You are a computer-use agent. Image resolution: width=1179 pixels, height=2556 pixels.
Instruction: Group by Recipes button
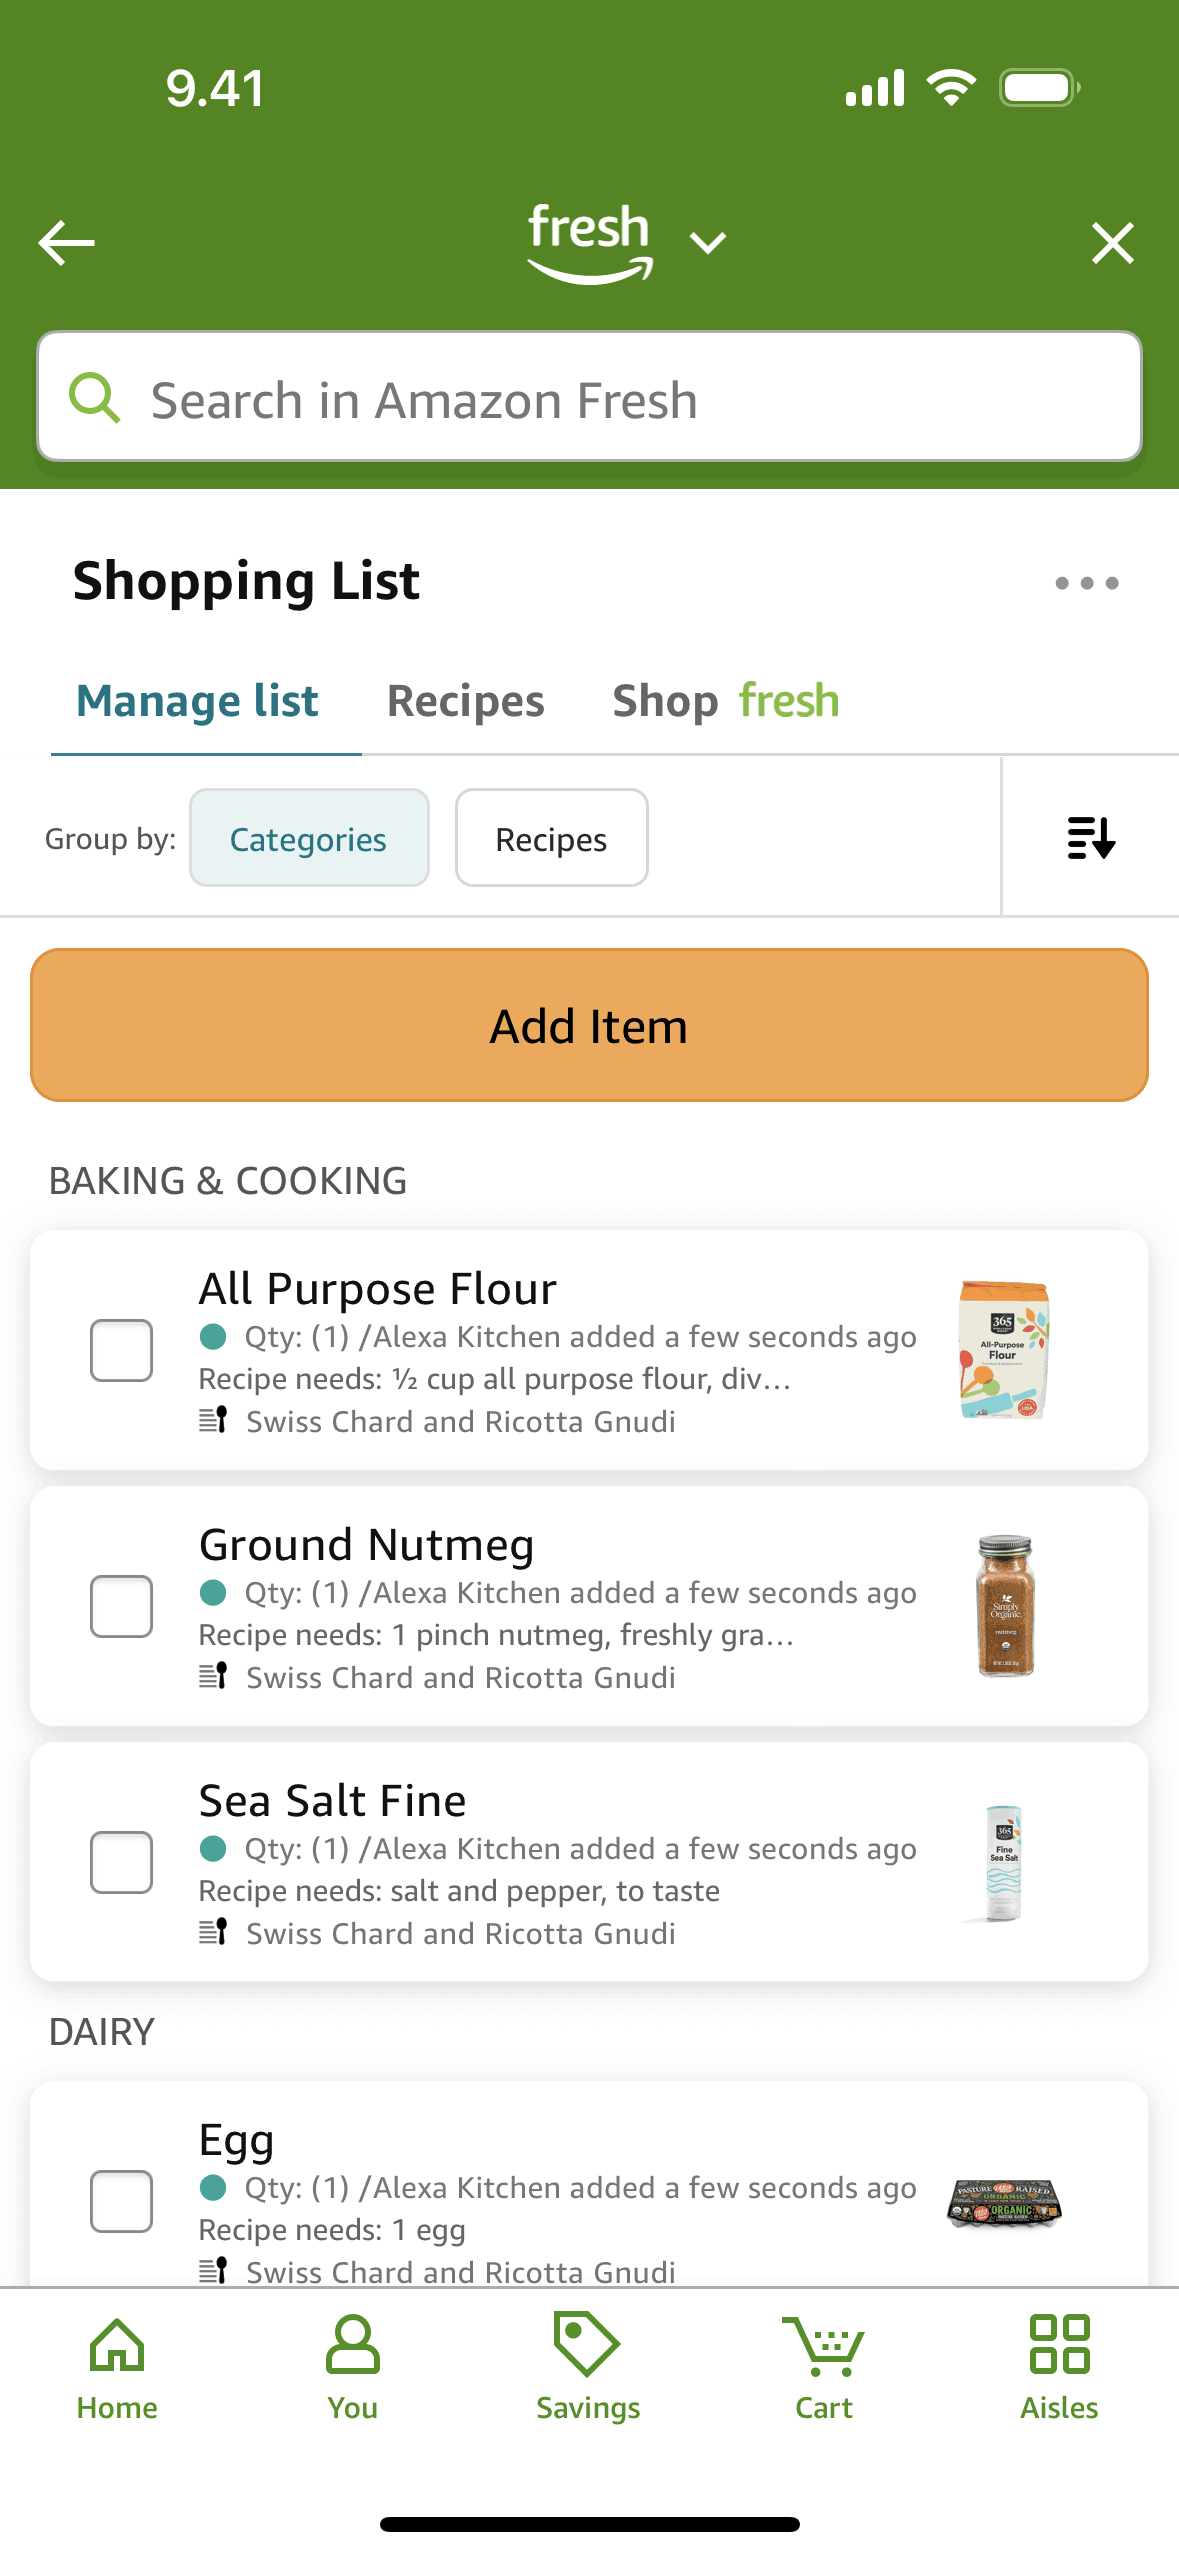551,838
